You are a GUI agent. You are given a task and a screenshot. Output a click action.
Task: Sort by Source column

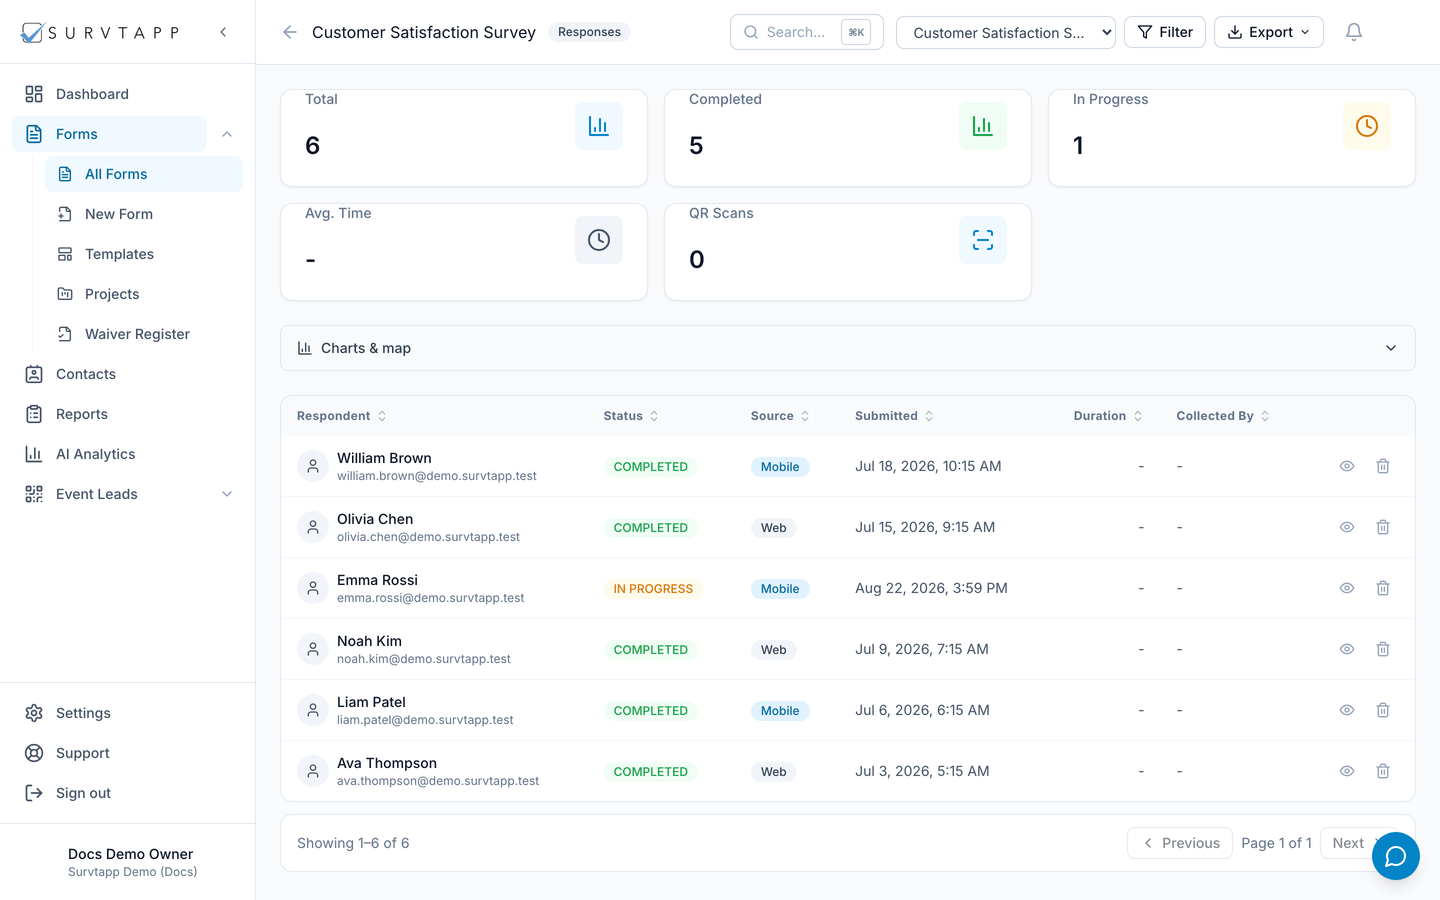coord(780,416)
